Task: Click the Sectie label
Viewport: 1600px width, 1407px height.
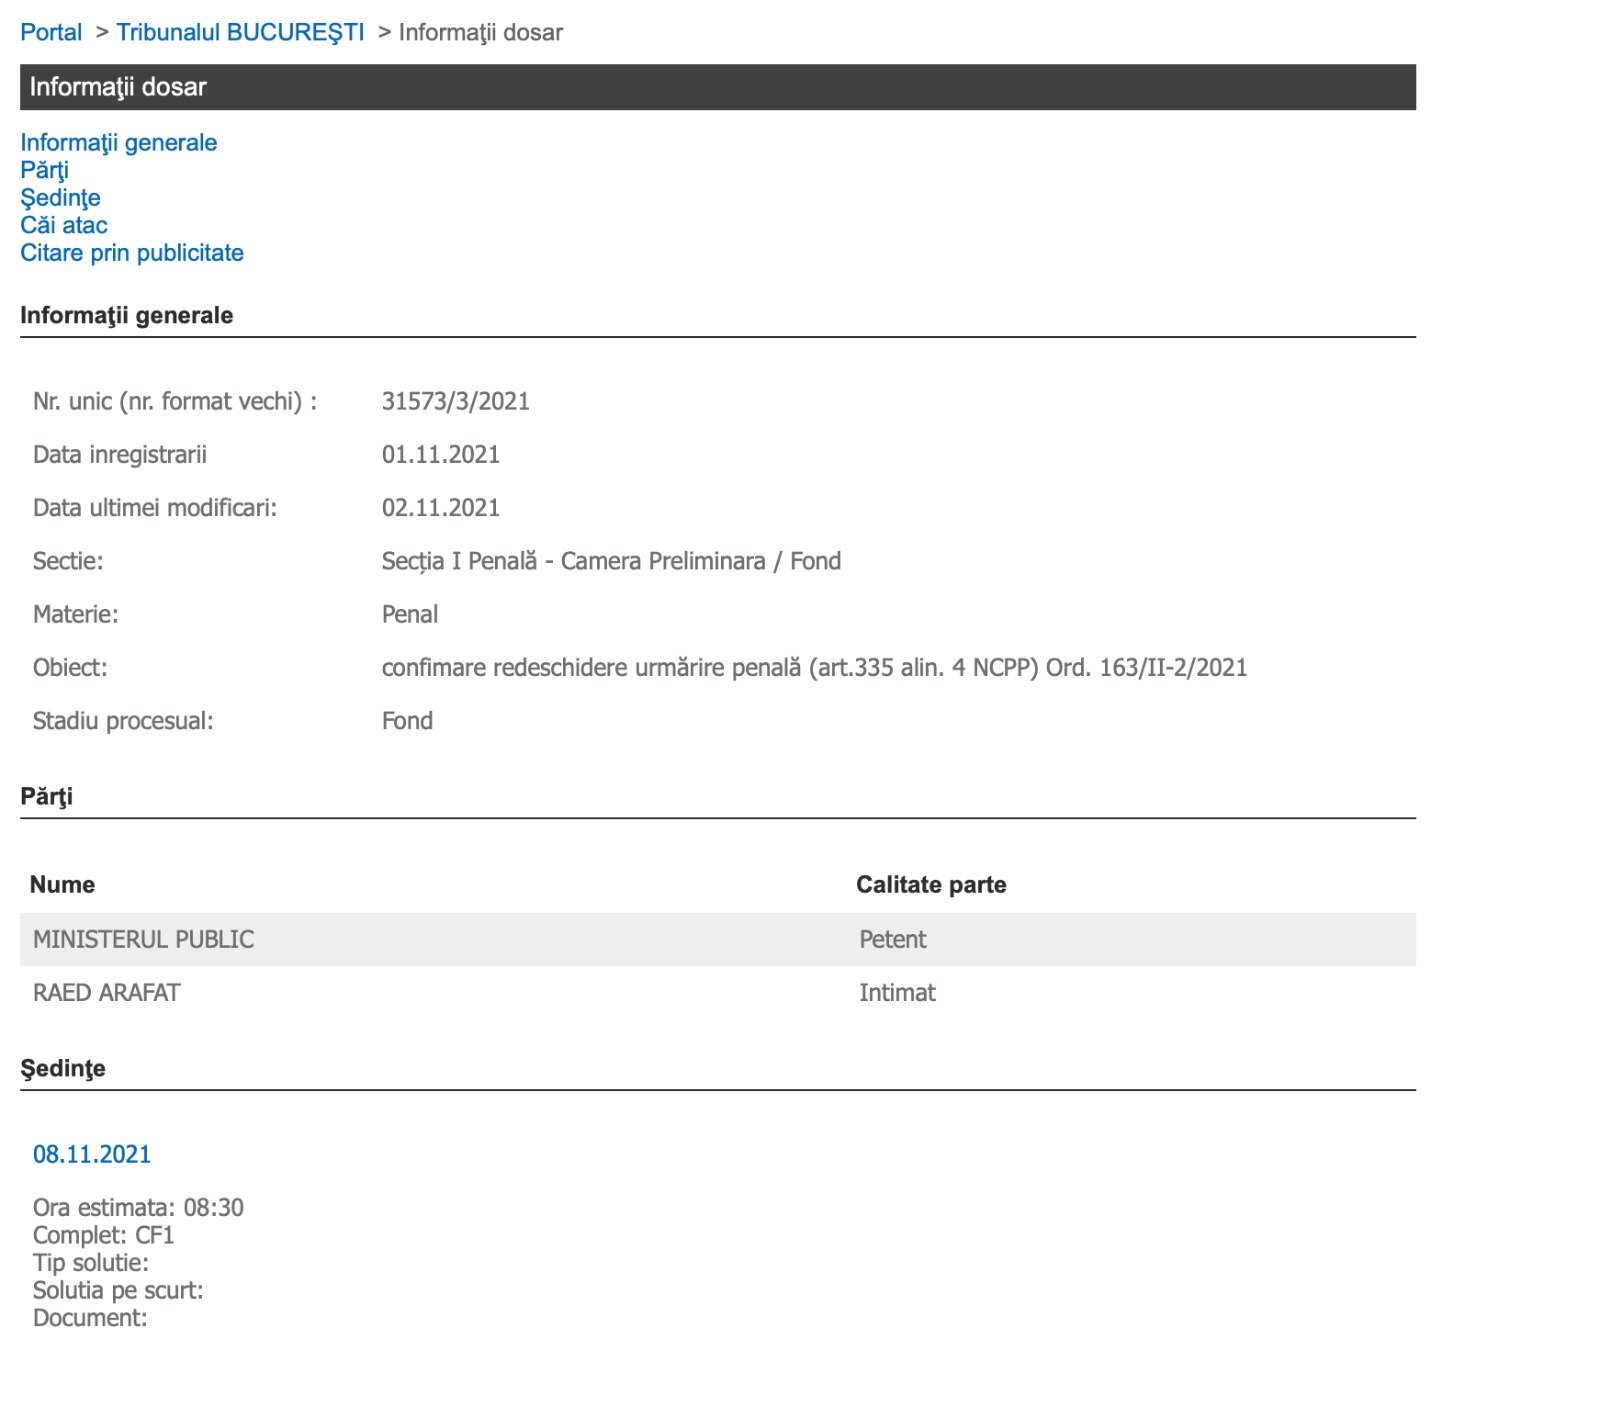Action: pos(68,561)
